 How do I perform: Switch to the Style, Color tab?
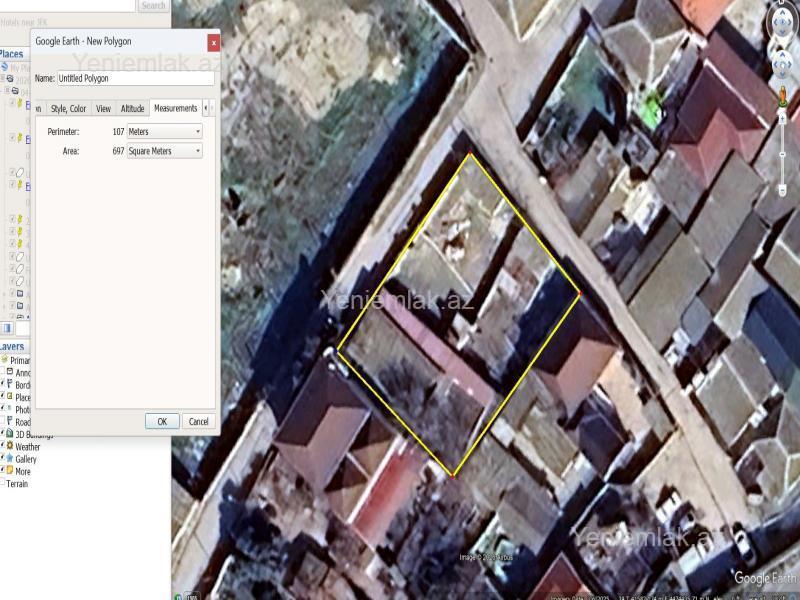[x=69, y=108]
